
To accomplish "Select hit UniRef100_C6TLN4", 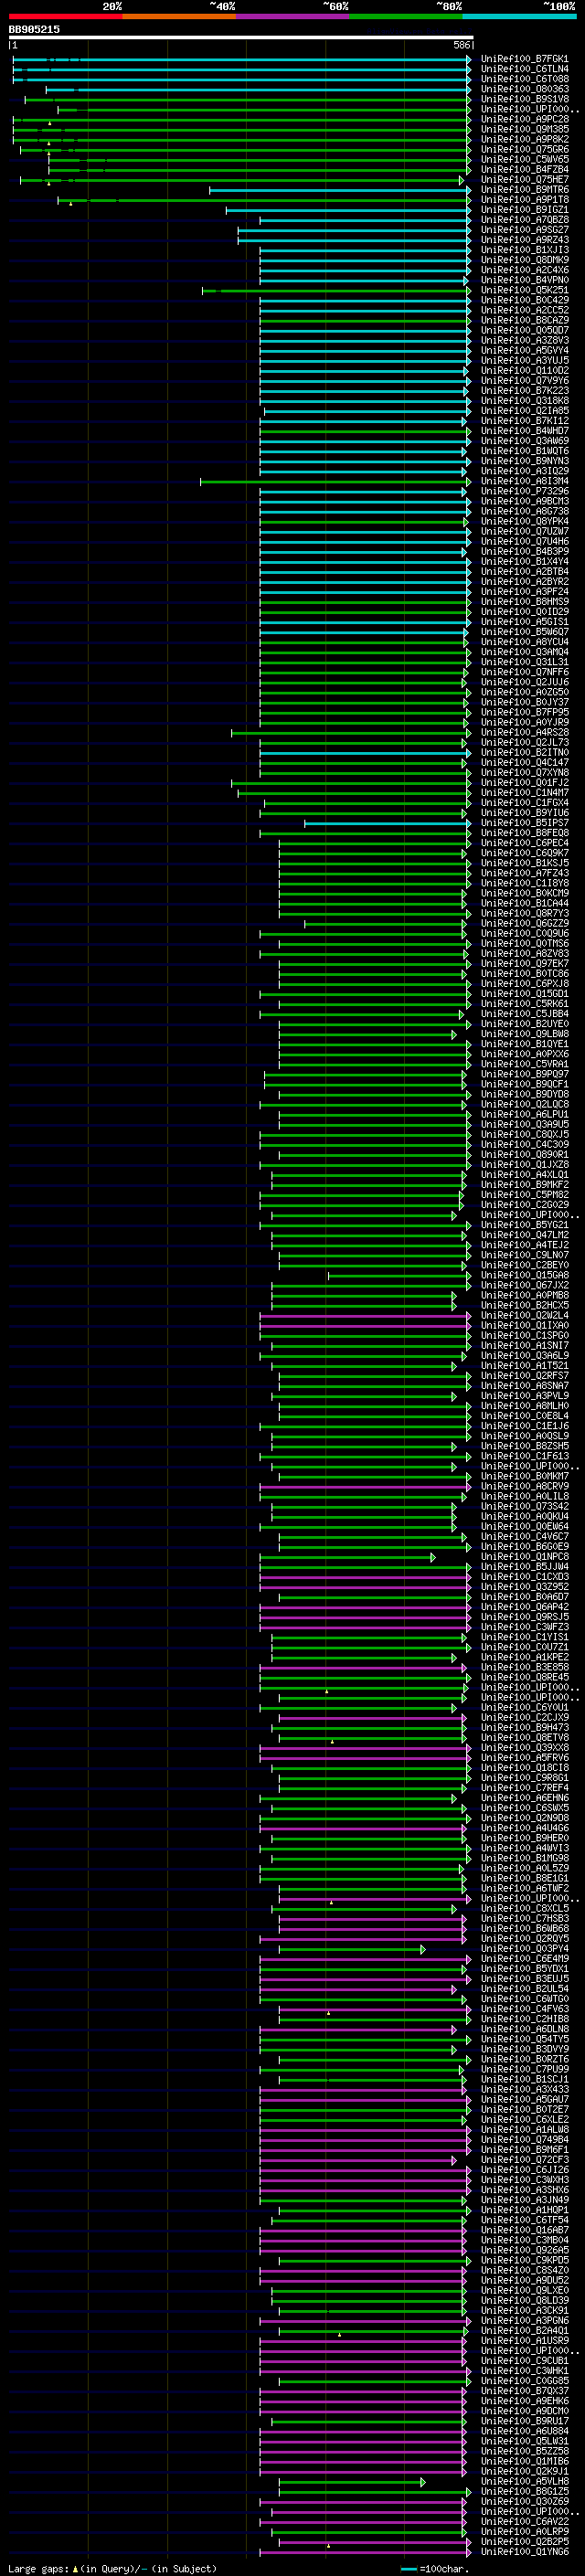I will pos(525,69).
